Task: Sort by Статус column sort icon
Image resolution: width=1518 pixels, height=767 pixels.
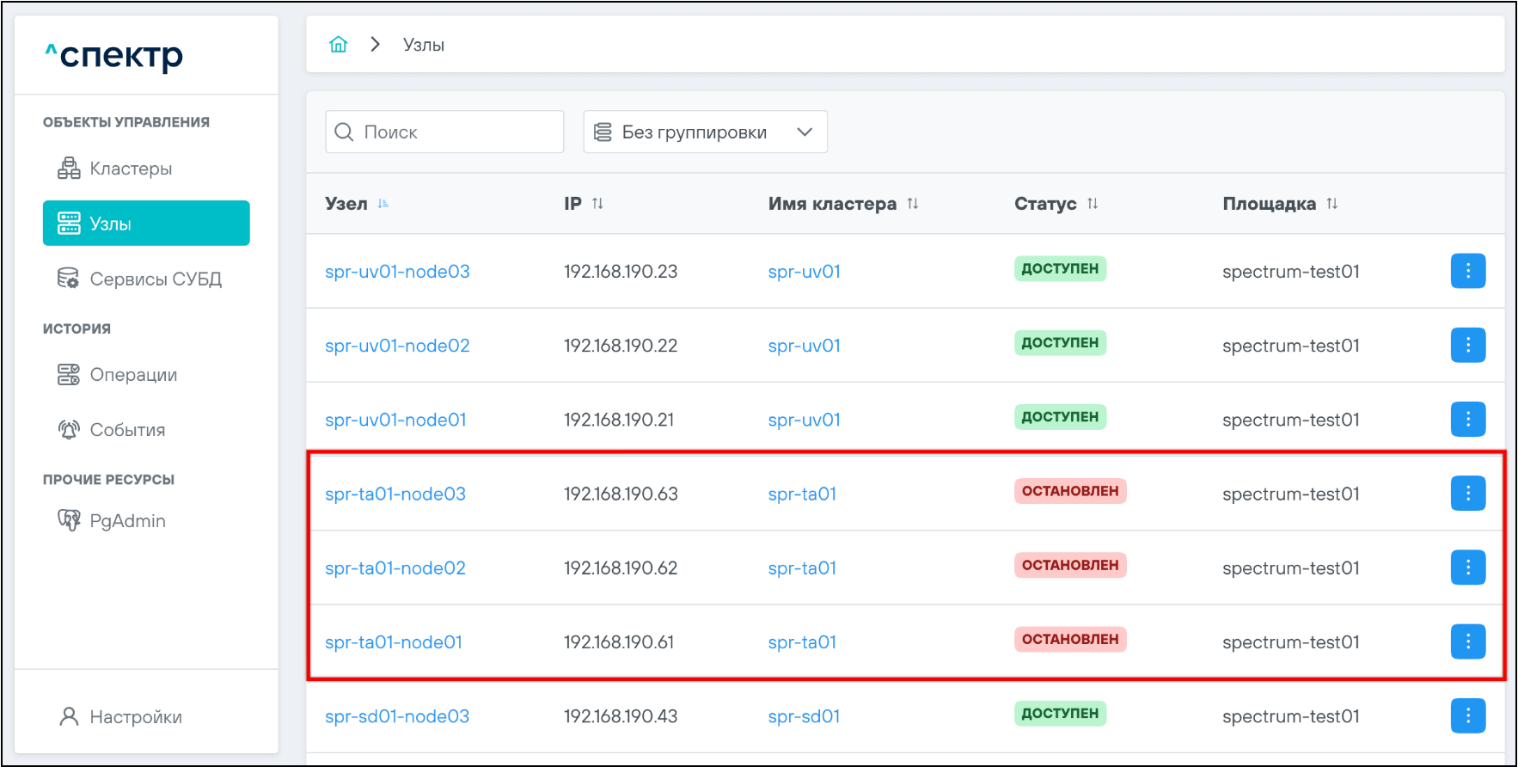Action: click(x=1093, y=204)
